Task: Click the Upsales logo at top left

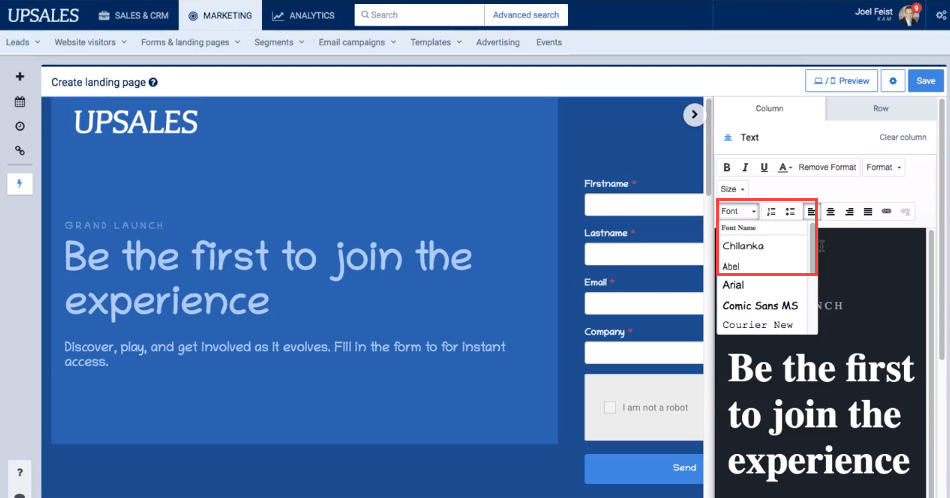Action: (x=43, y=15)
